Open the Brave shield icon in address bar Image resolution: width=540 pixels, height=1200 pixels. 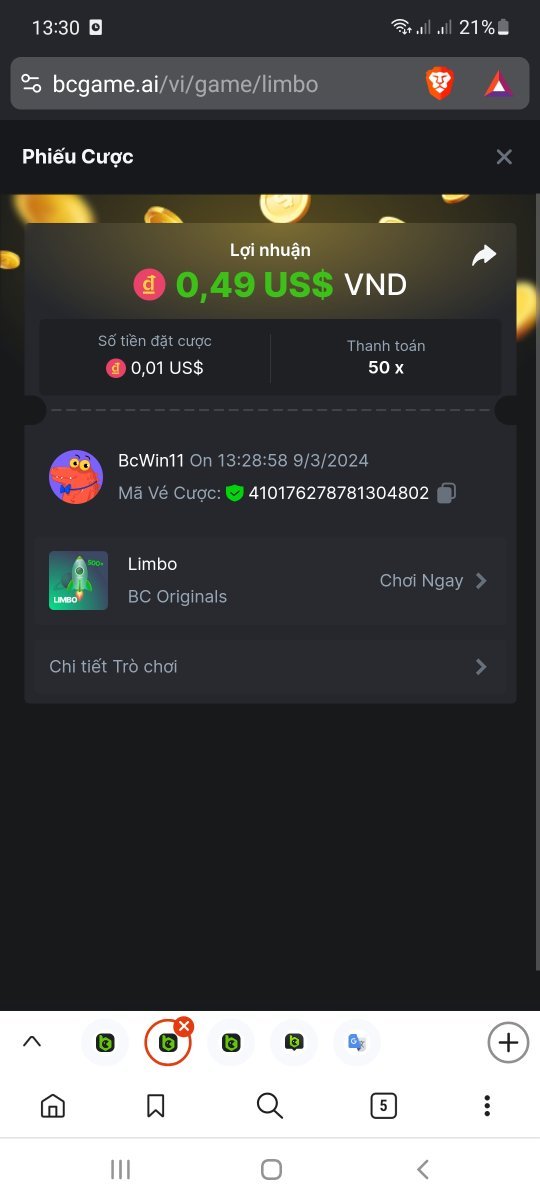click(440, 84)
